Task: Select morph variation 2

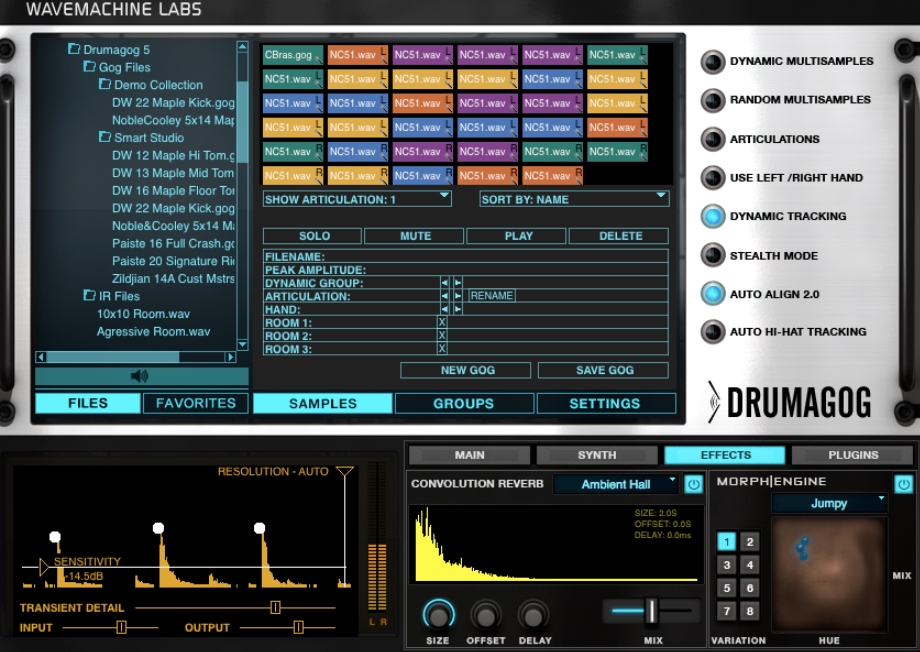Action: pyautogui.click(x=750, y=542)
